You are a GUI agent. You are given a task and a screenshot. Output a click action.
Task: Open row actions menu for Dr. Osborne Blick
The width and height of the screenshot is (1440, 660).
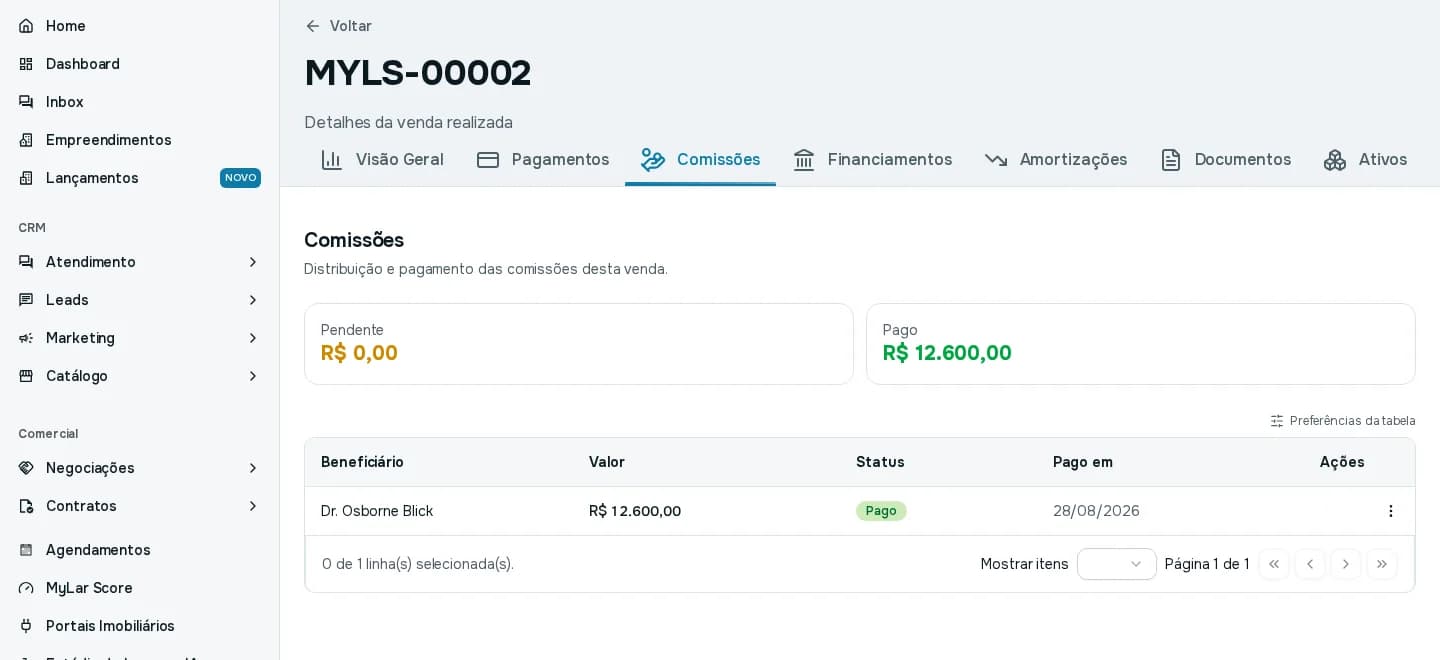(1390, 511)
